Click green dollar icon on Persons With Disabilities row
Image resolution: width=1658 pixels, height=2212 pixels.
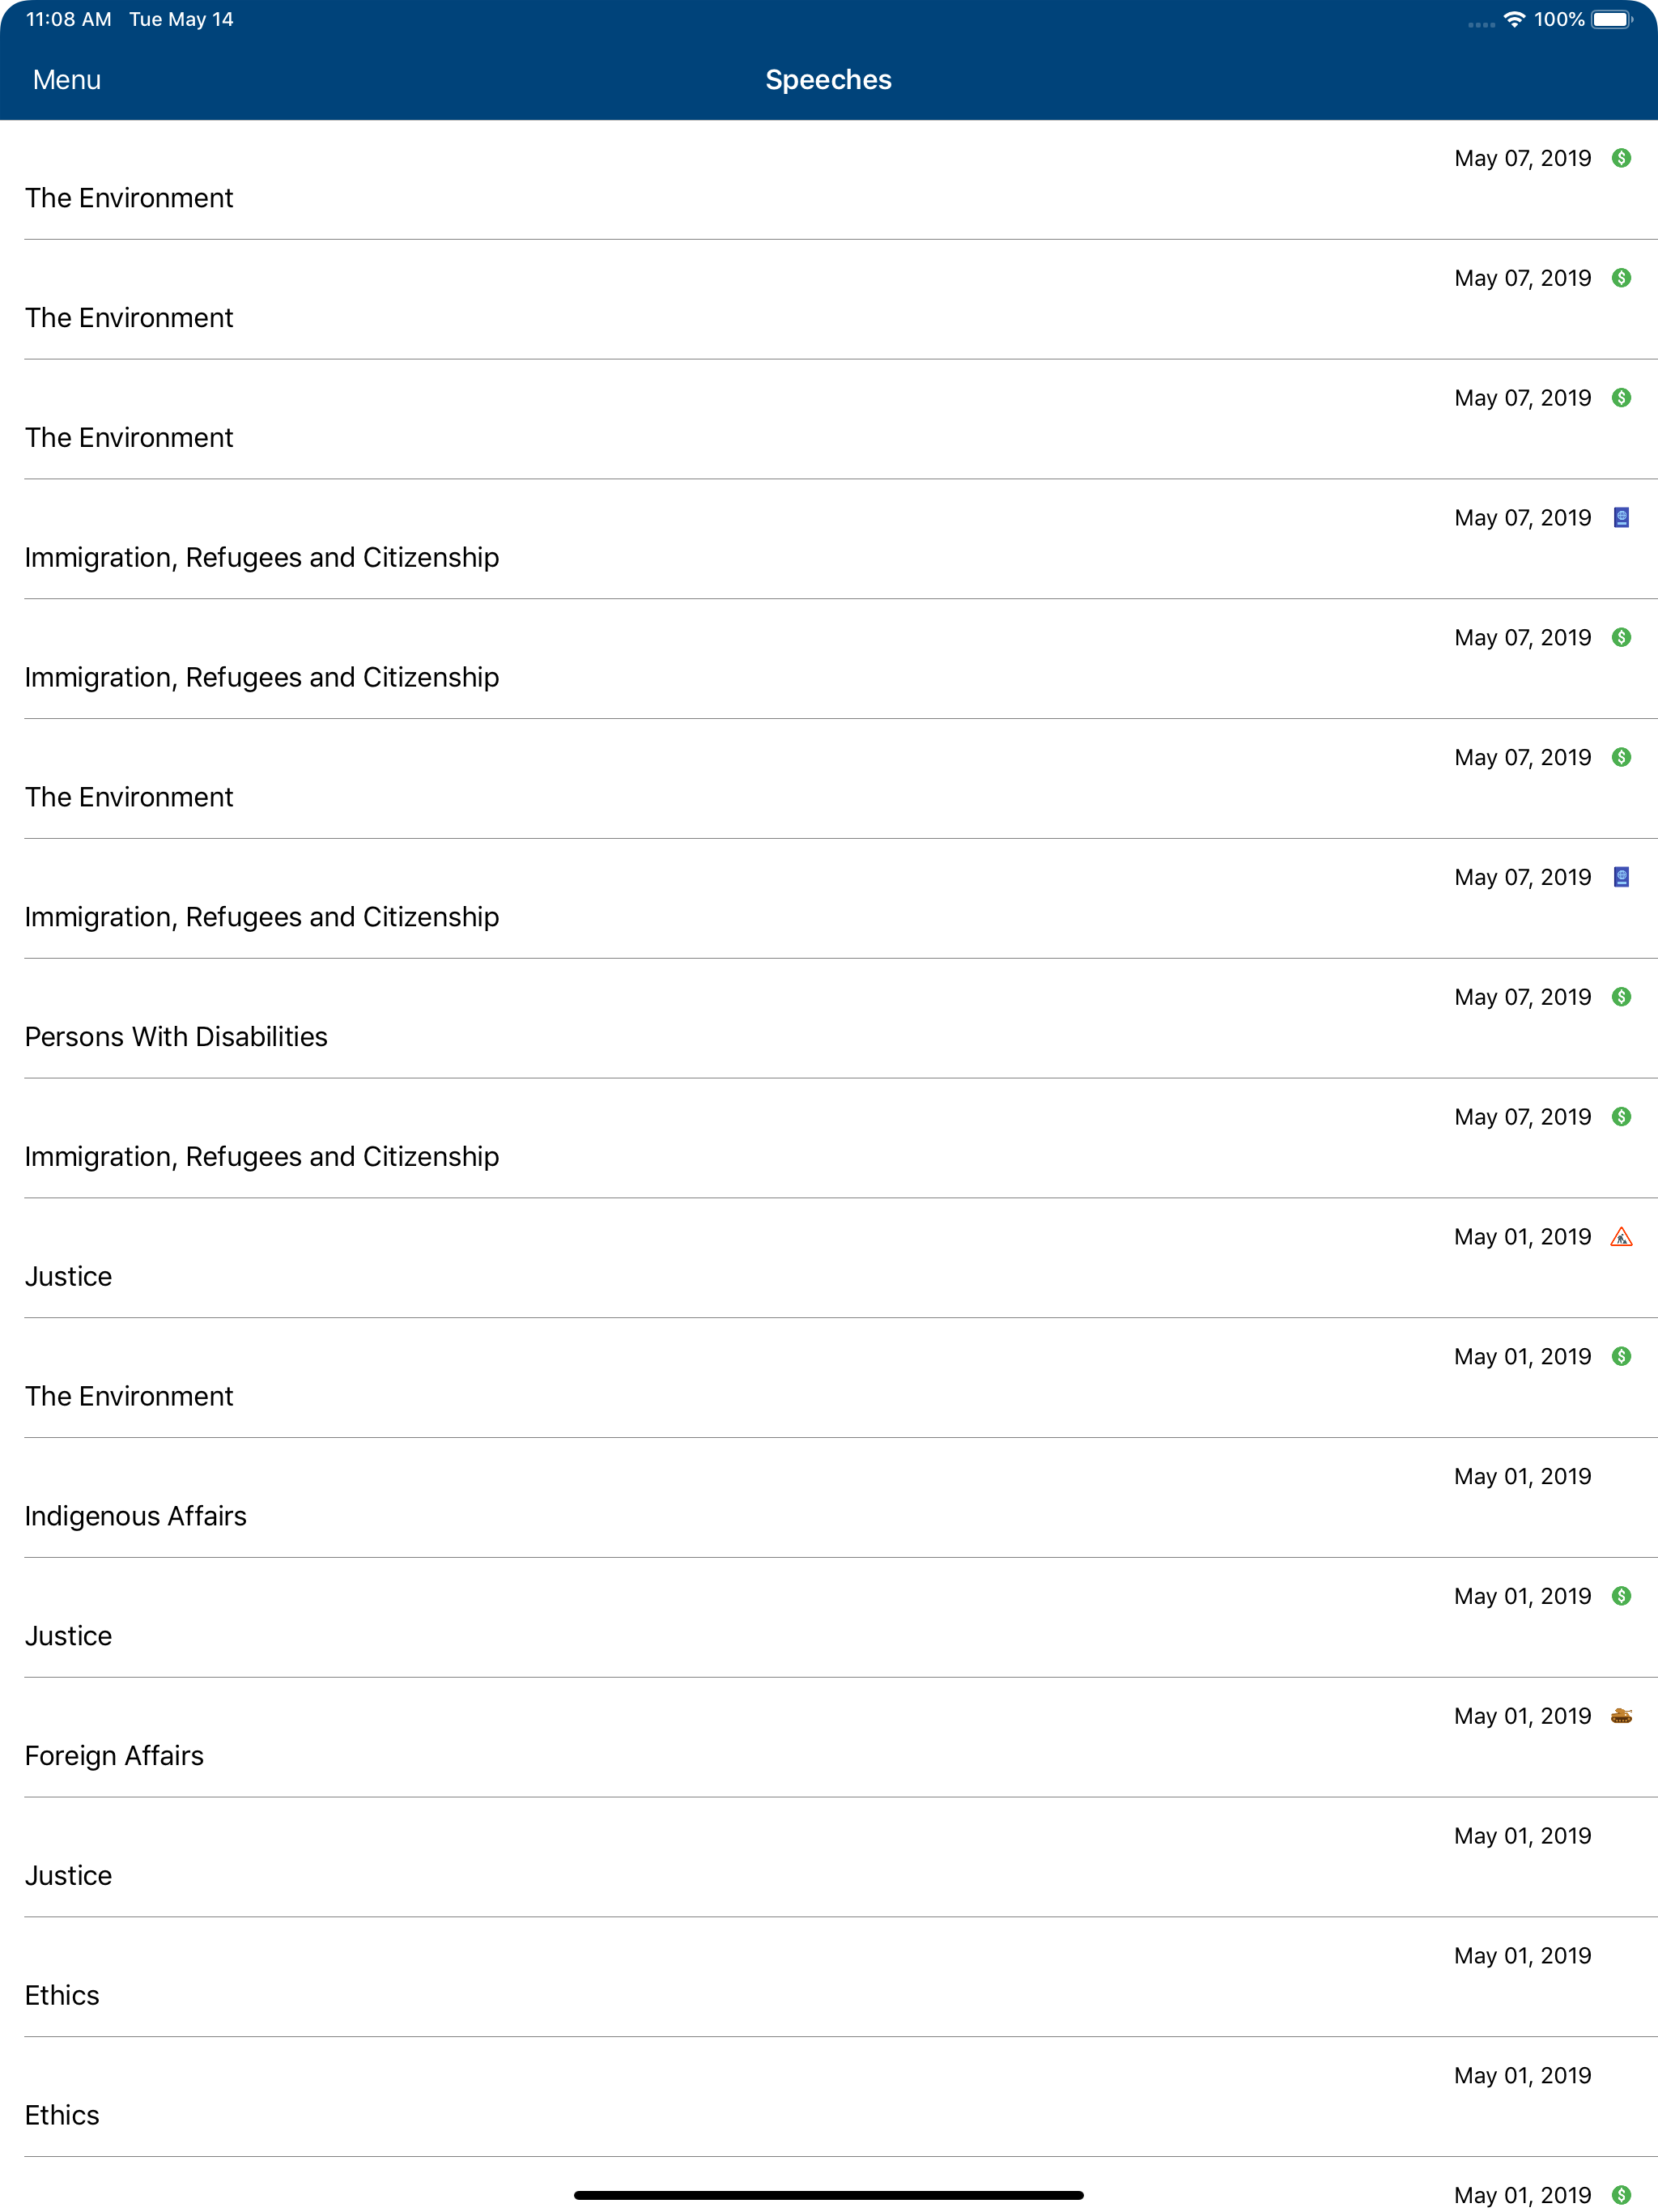tap(1621, 997)
